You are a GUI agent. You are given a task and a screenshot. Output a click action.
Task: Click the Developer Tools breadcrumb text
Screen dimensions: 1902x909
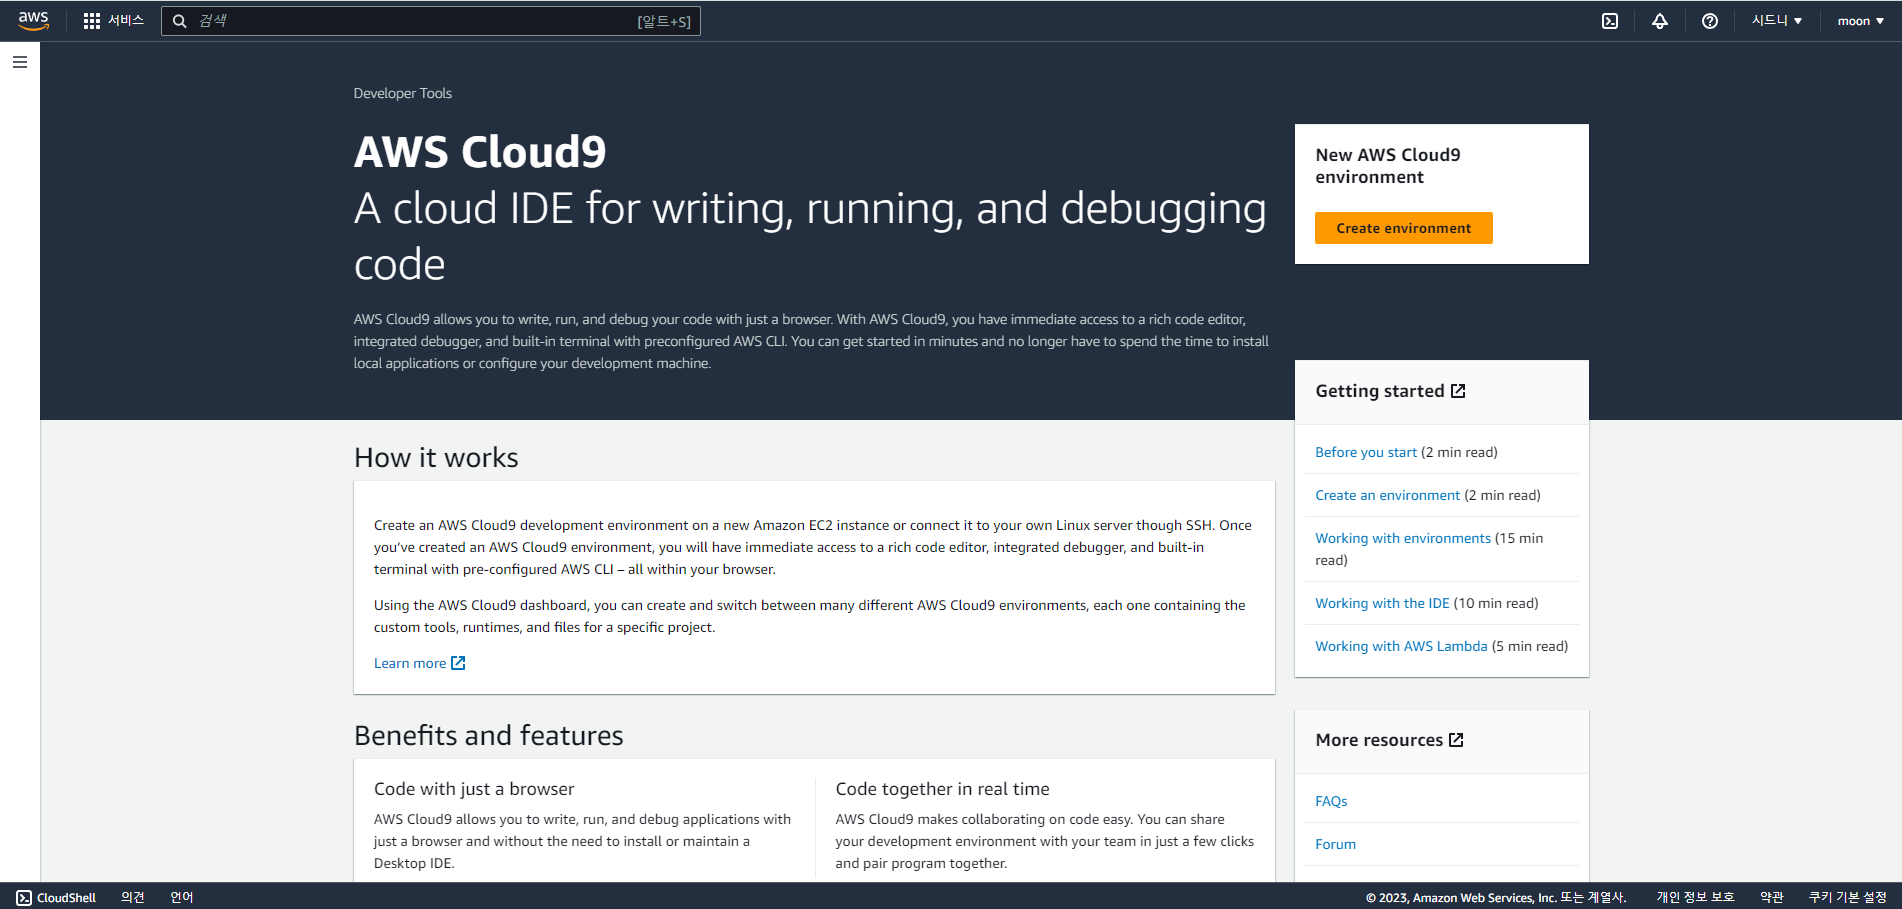tap(403, 93)
